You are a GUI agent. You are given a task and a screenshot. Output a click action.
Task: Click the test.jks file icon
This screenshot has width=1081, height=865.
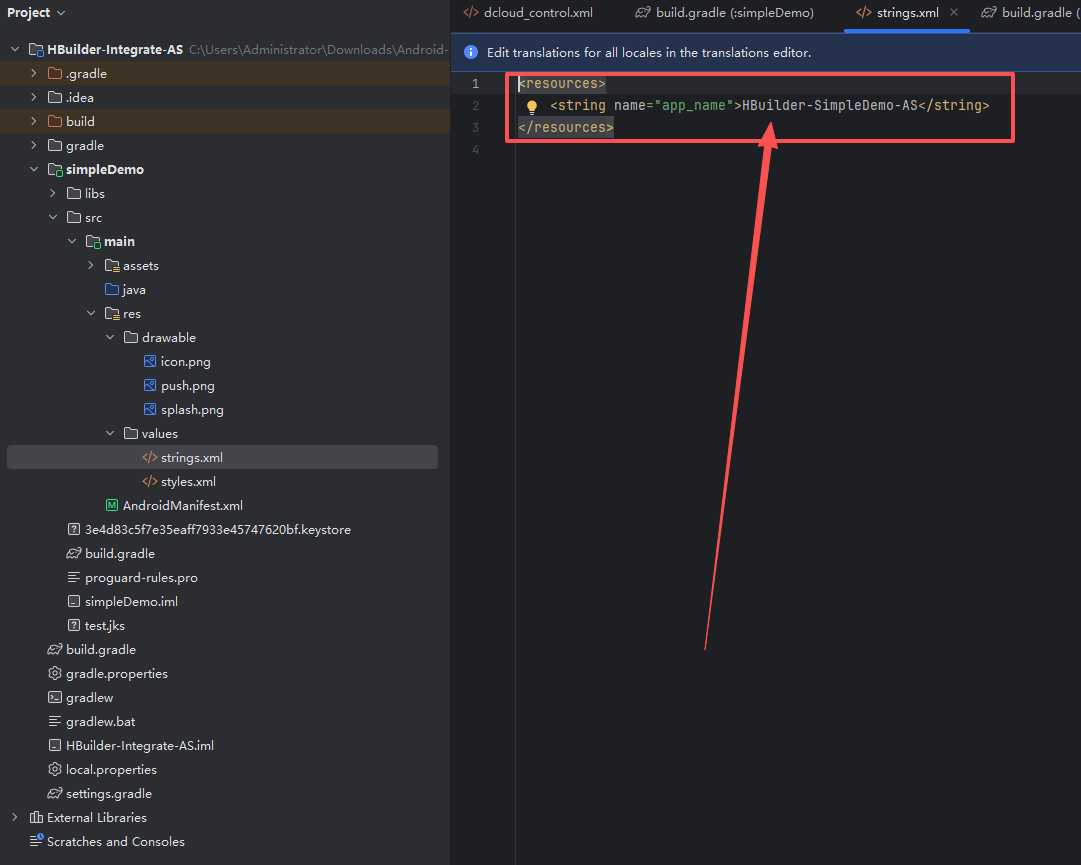click(74, 625)
